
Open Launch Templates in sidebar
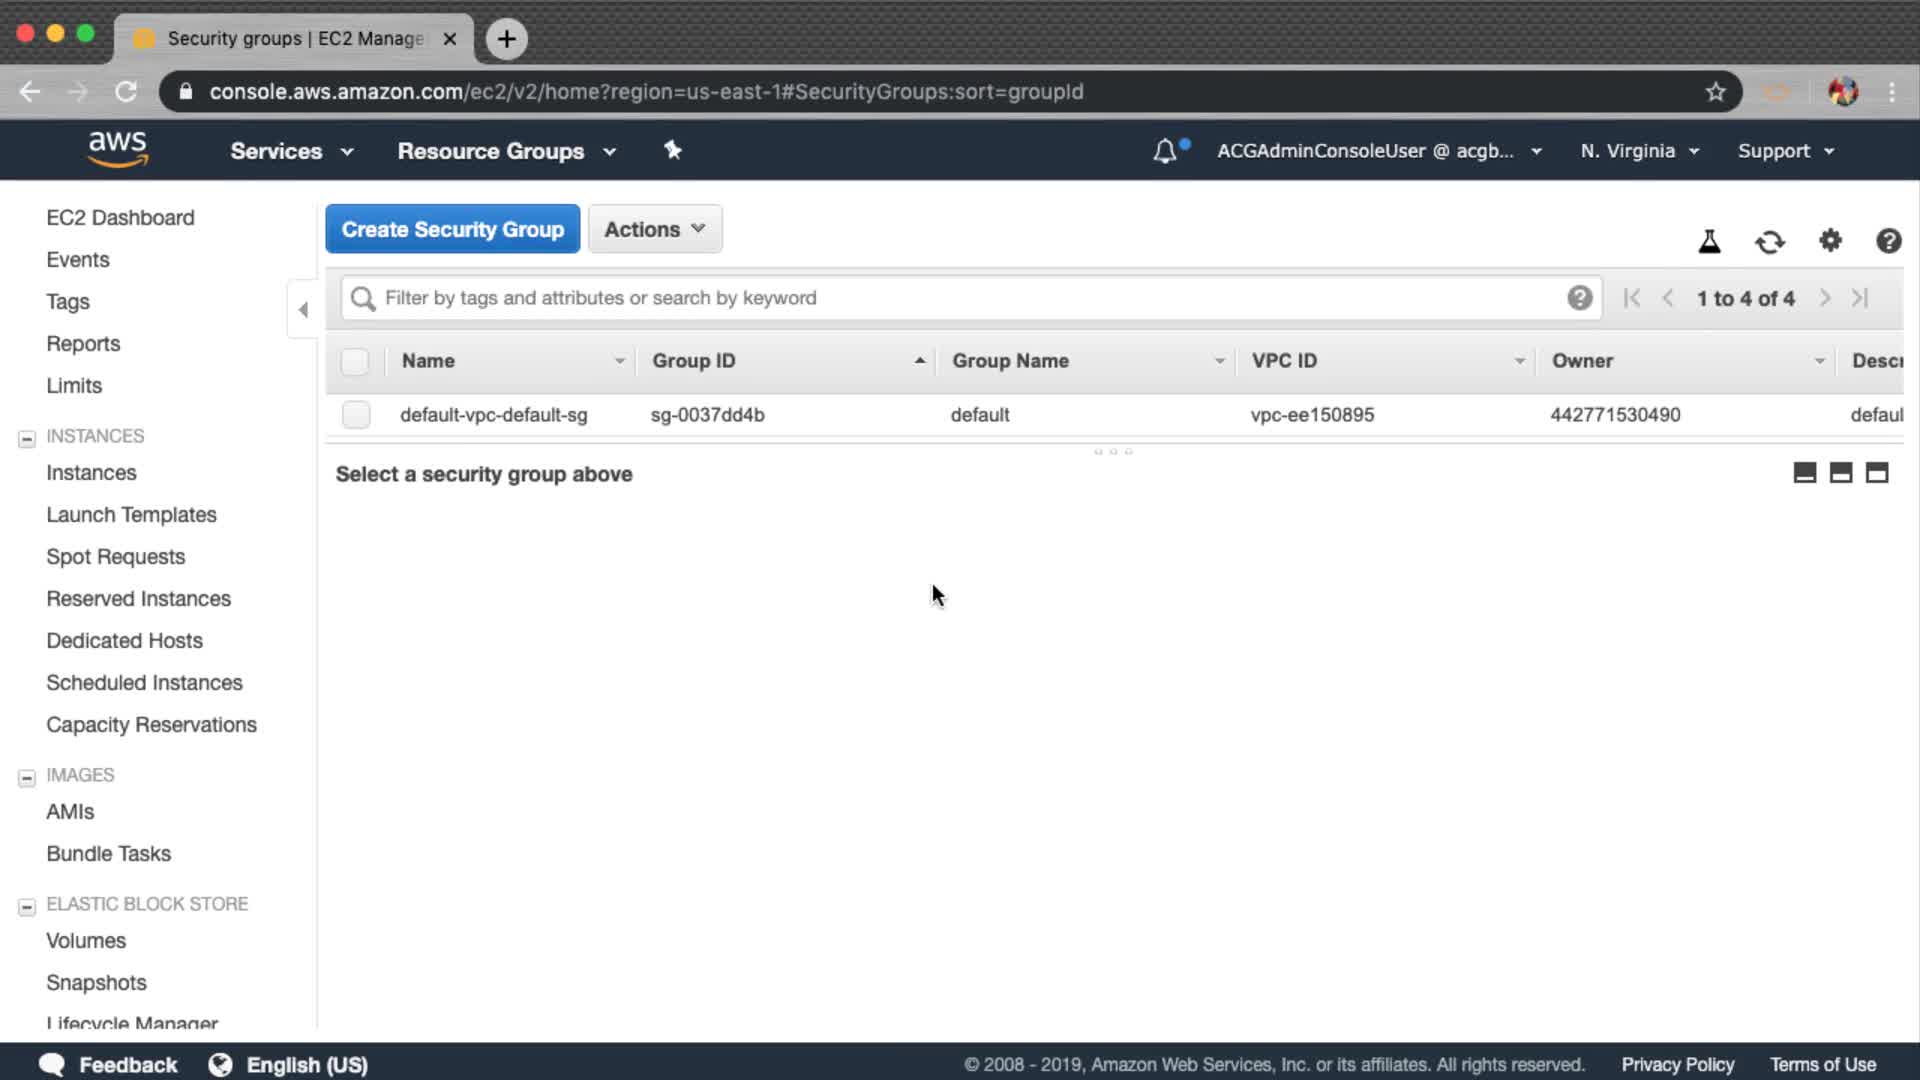[x=131, y=515]
